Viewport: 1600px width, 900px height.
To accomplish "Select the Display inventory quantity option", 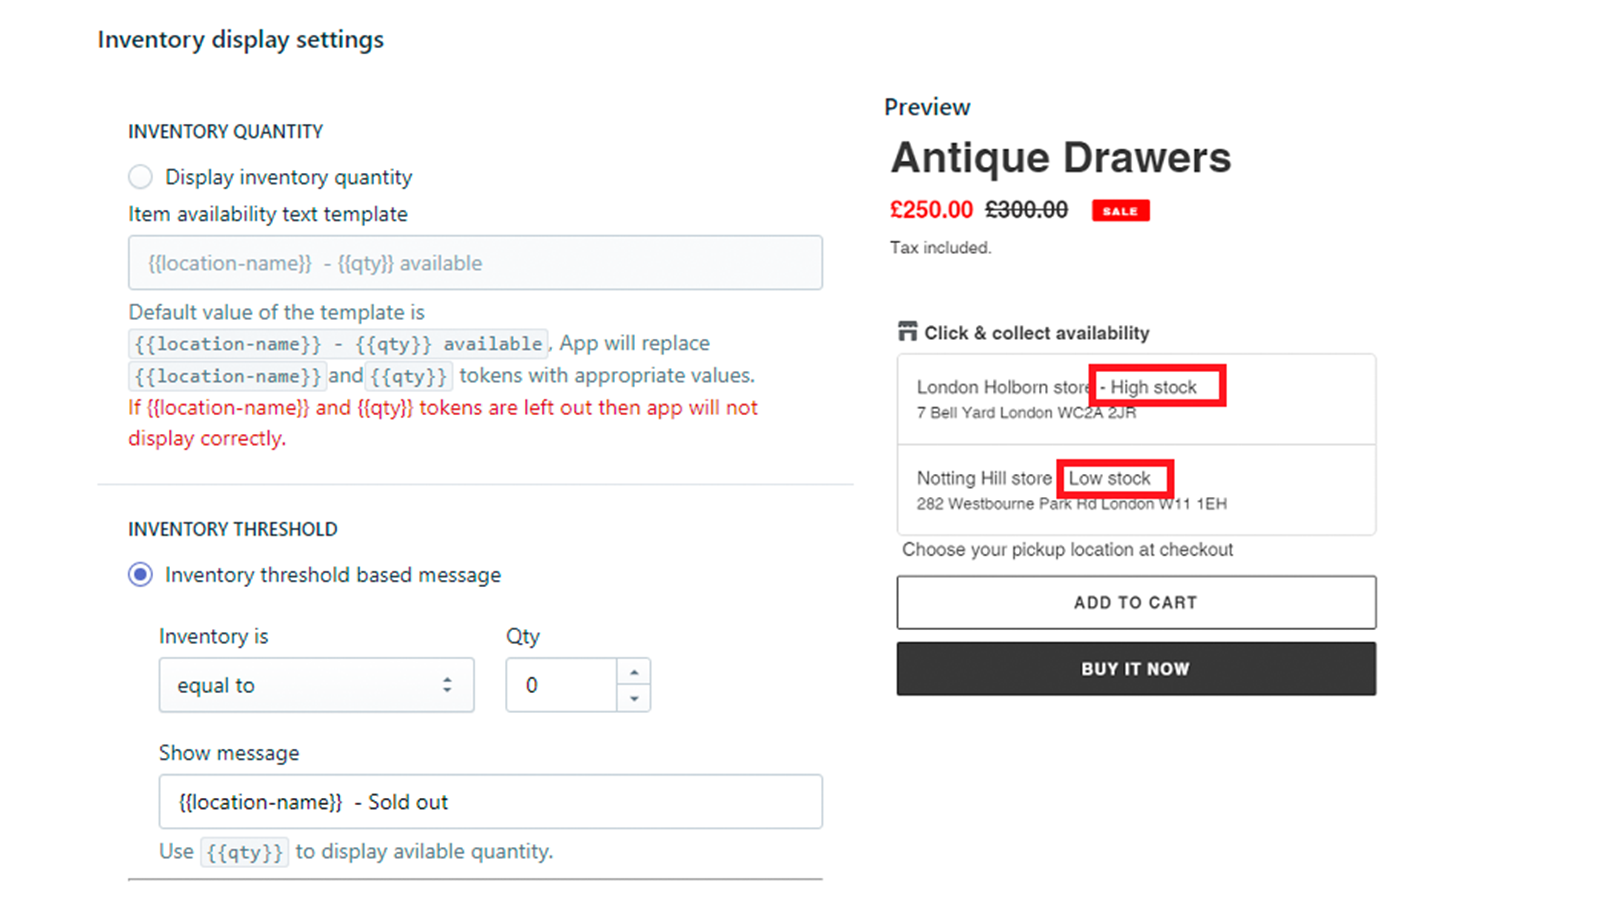I will (140, 177).
